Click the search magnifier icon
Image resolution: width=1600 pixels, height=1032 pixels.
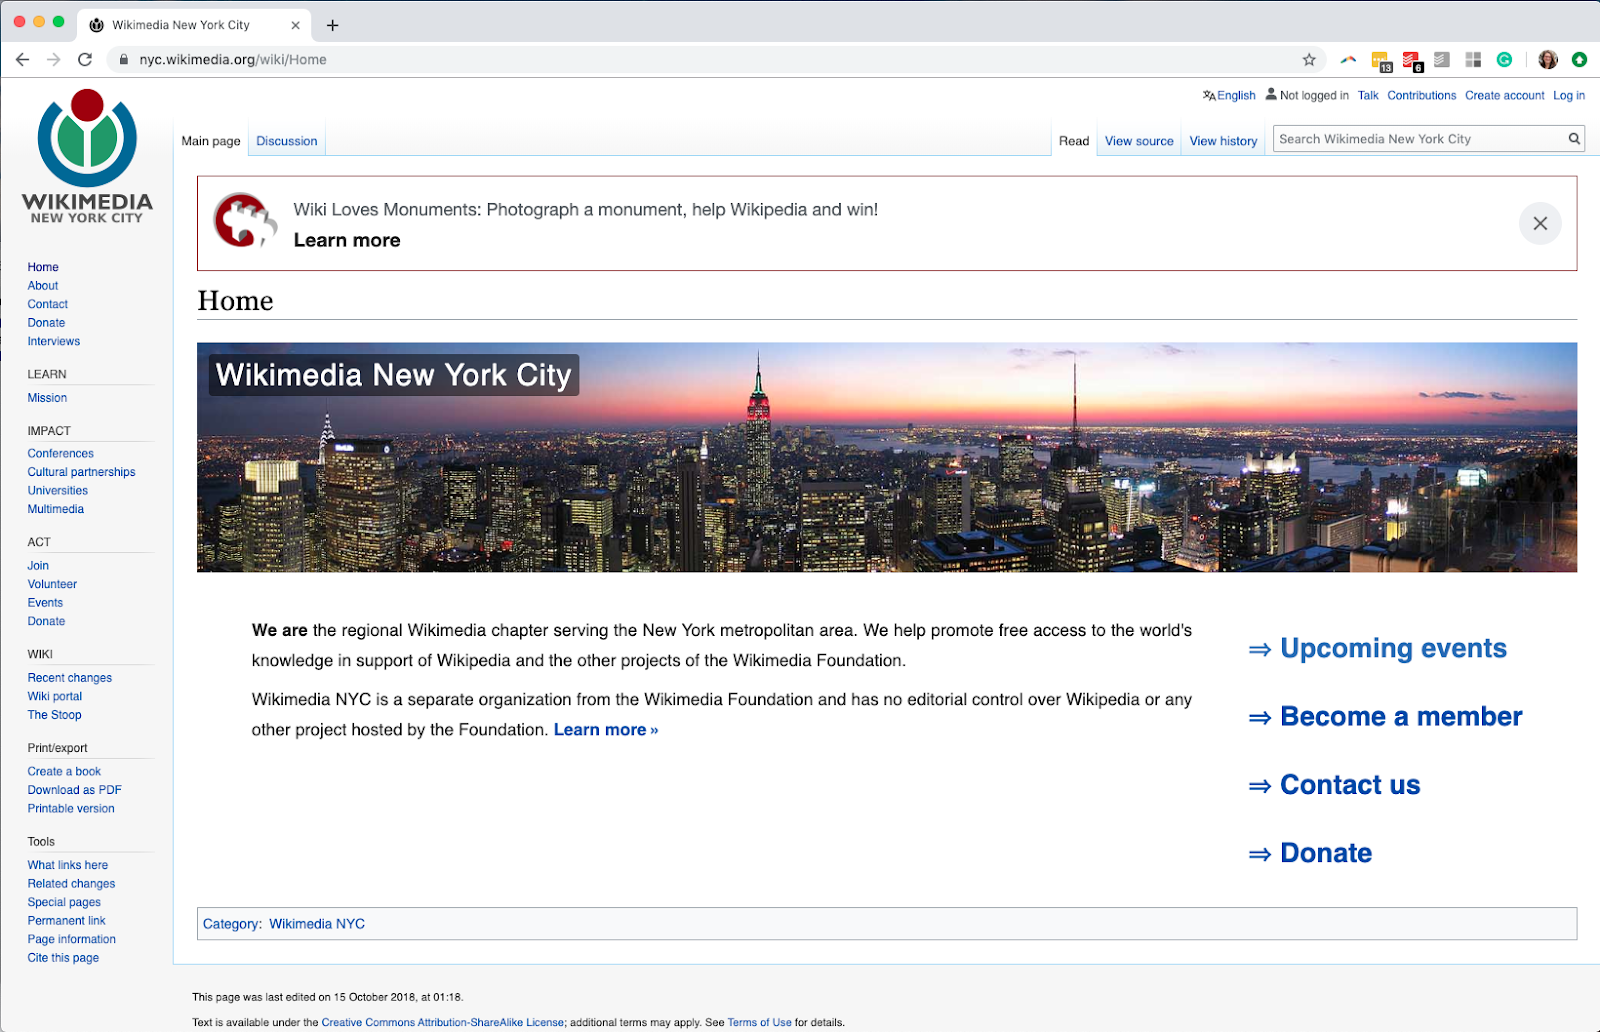click(1574, 139)
